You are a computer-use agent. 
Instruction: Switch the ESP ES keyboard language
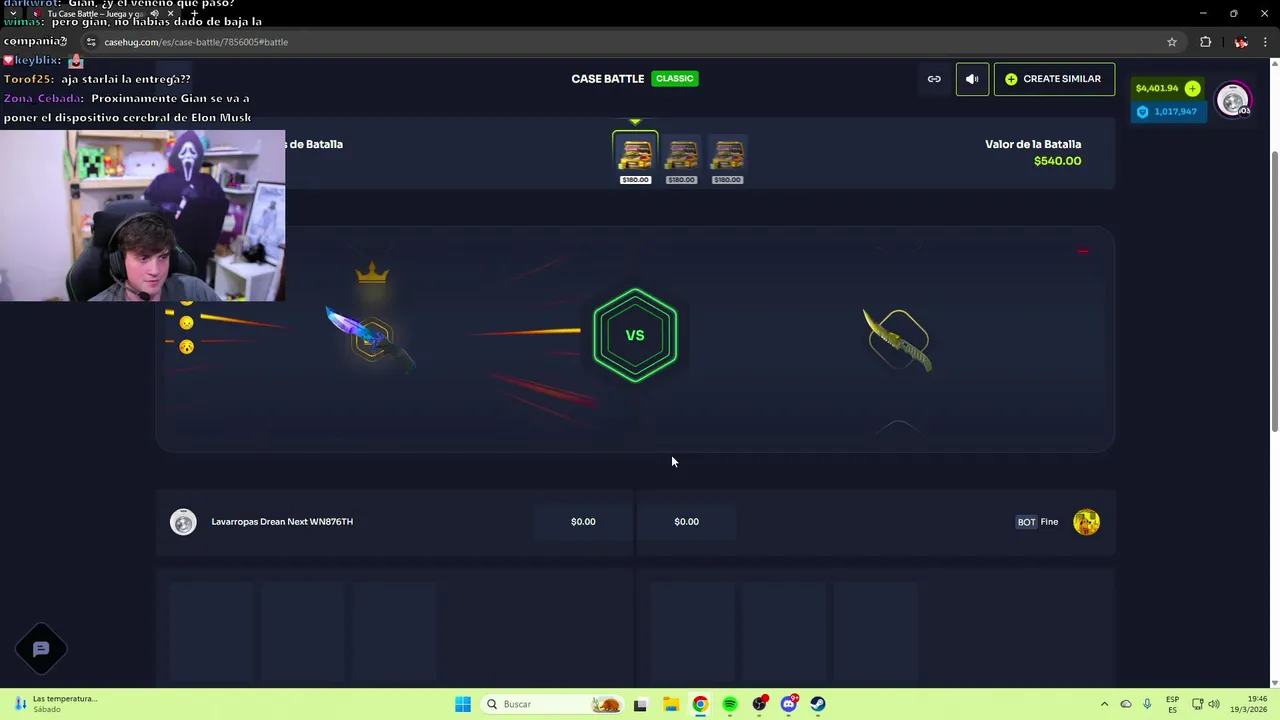1172,704
